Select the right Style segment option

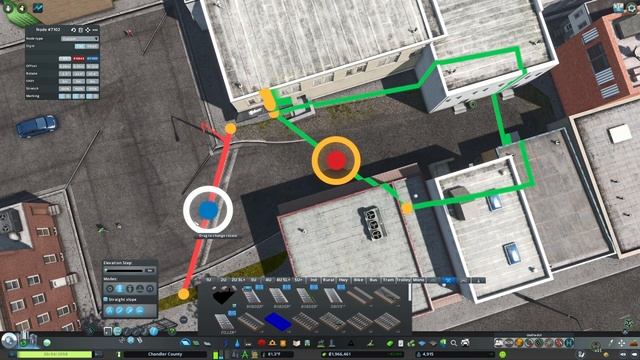point(92,46)
